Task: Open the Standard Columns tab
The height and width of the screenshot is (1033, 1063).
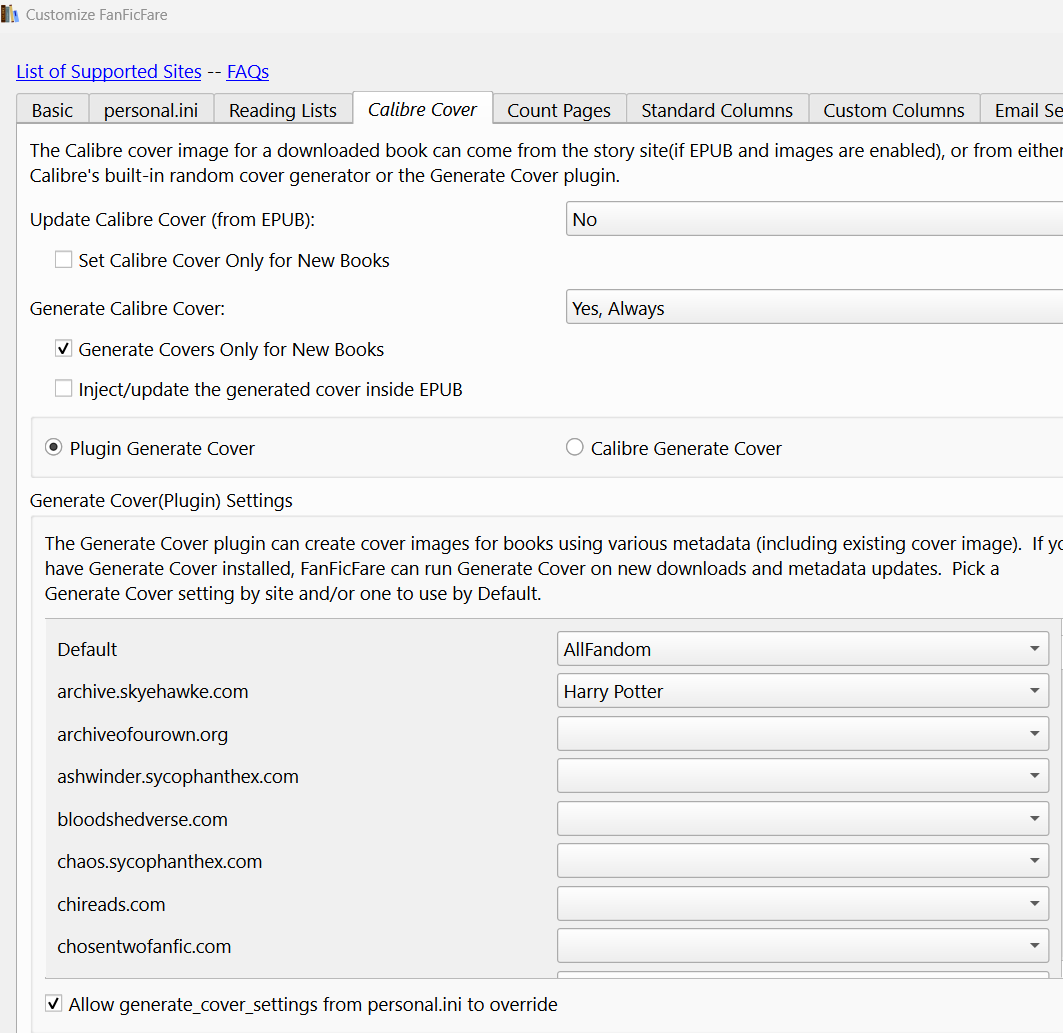Action: point(717,111)
